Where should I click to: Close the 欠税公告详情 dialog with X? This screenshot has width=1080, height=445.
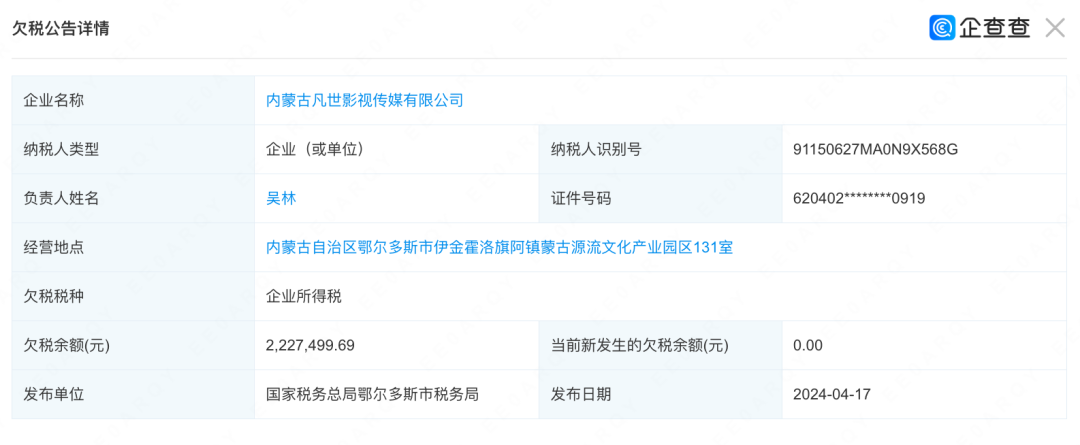(1055, 28)
